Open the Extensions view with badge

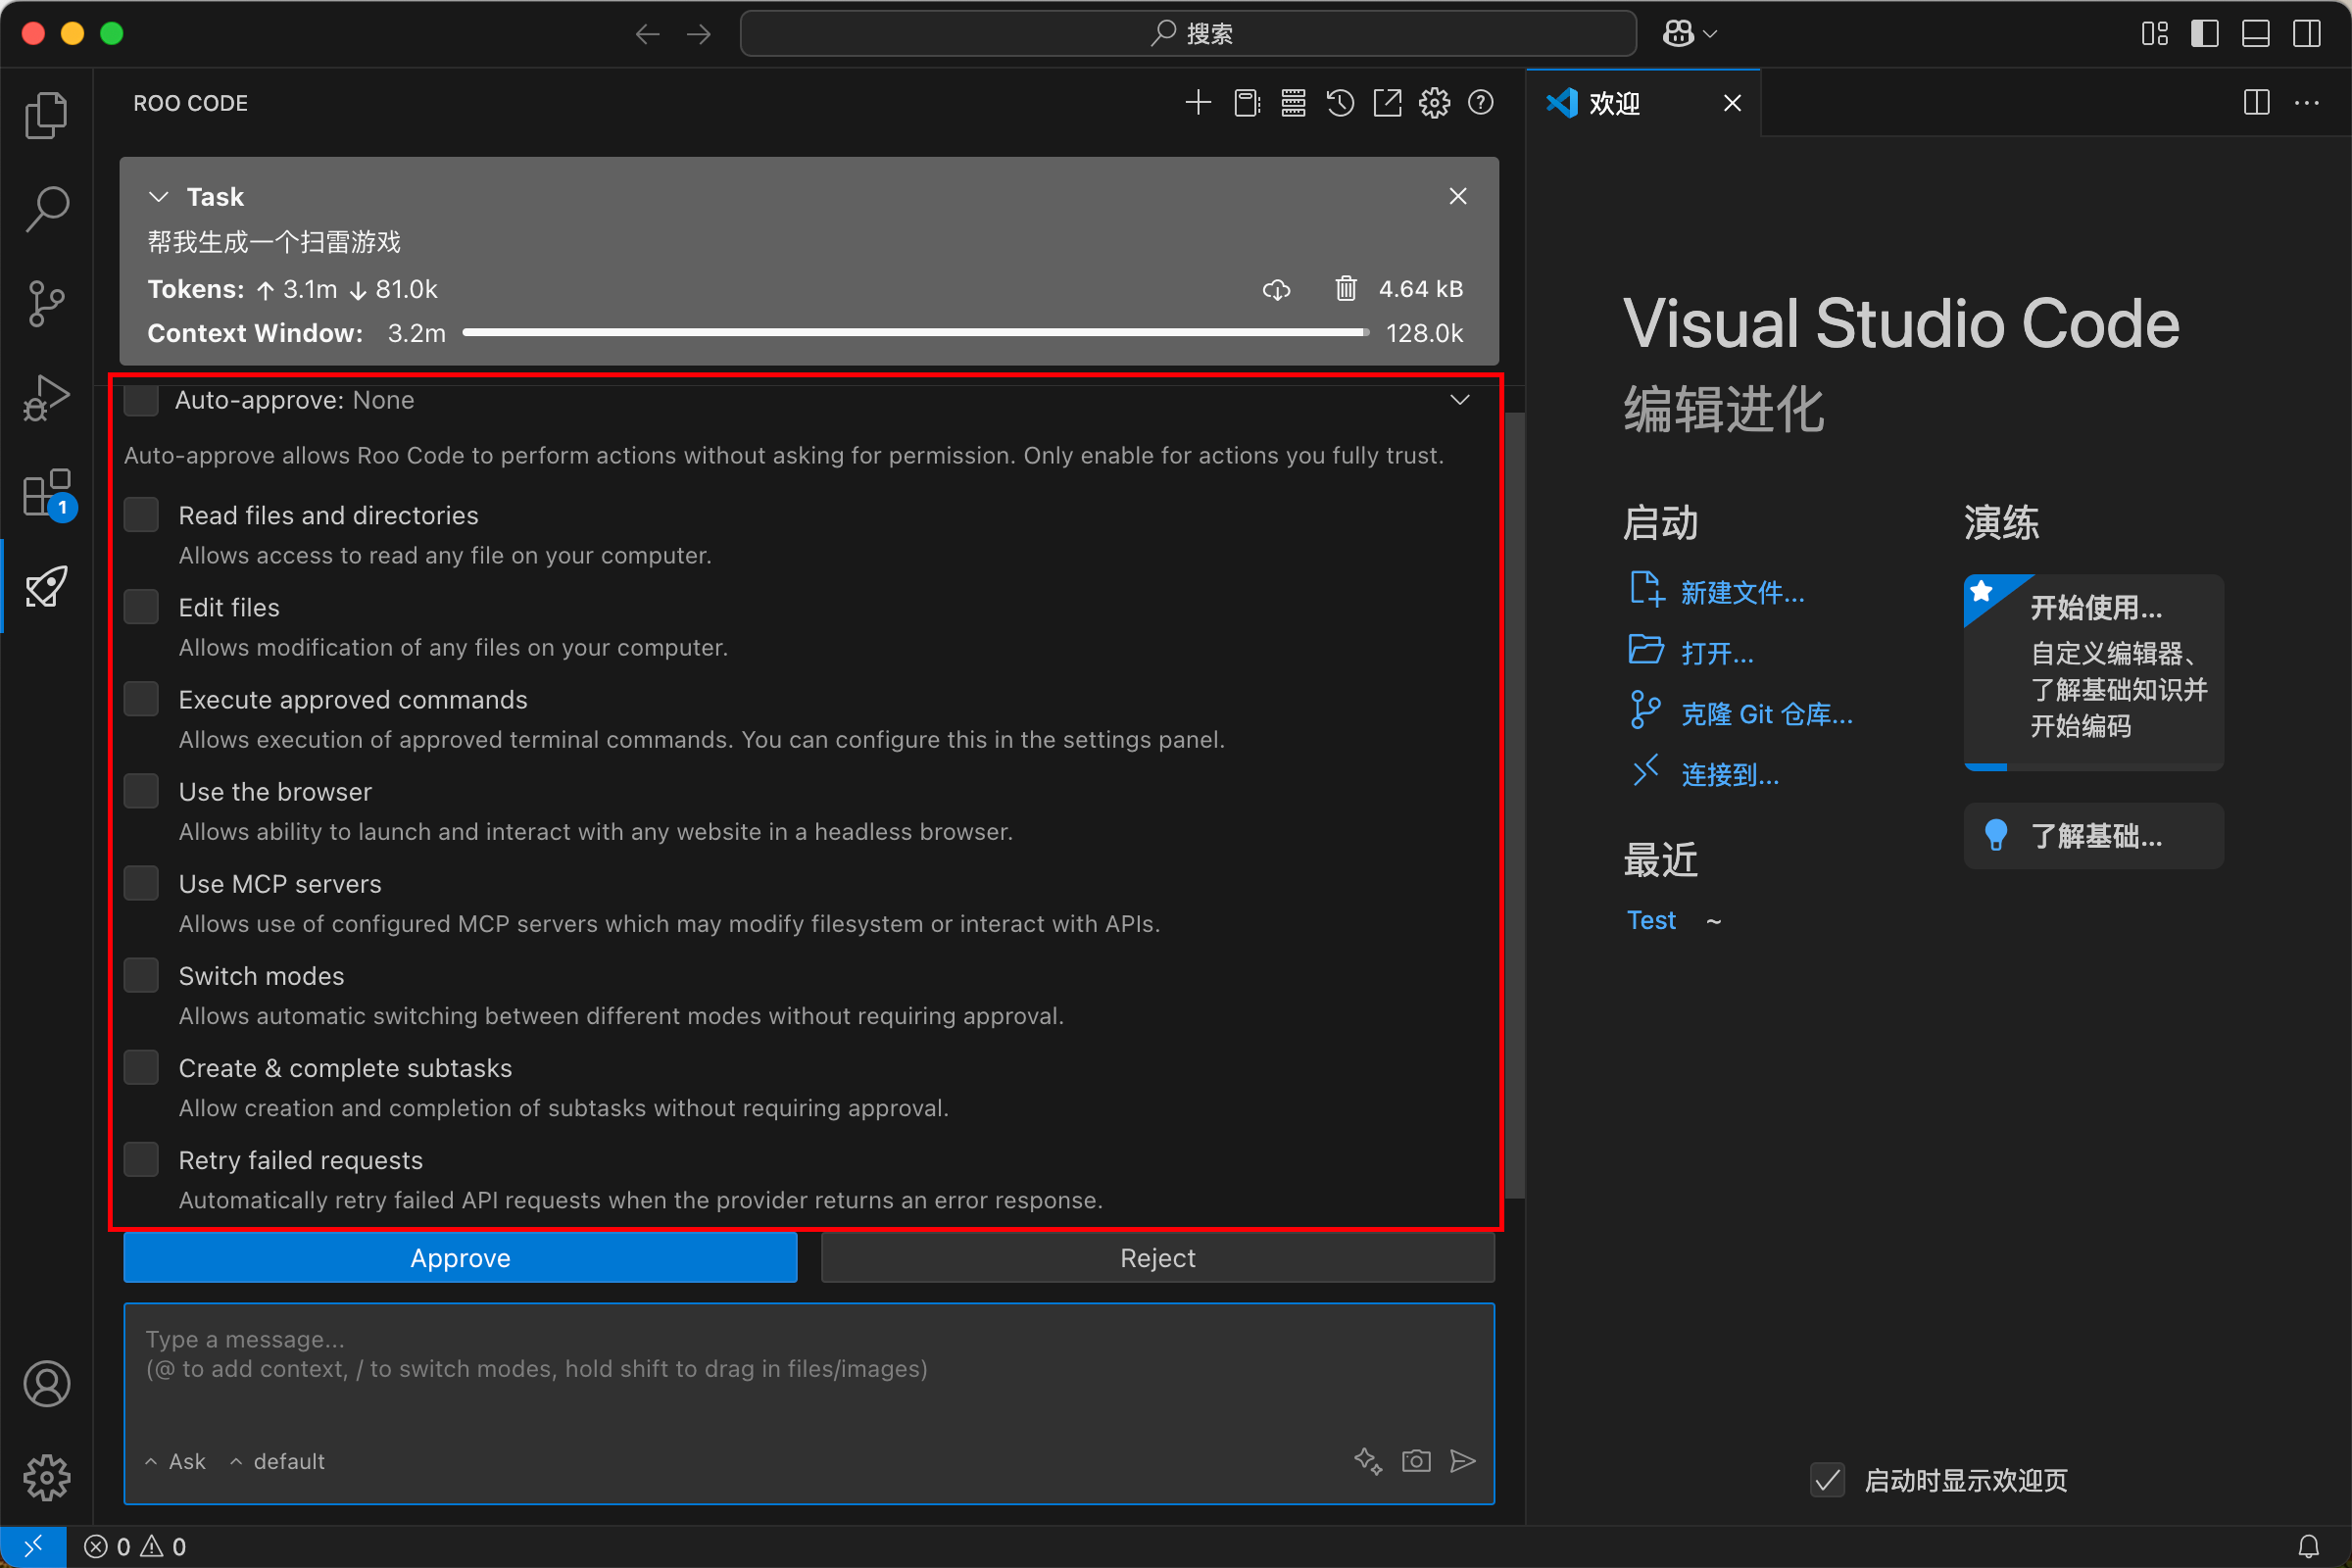pyautogui.click(x=46, y=492)
